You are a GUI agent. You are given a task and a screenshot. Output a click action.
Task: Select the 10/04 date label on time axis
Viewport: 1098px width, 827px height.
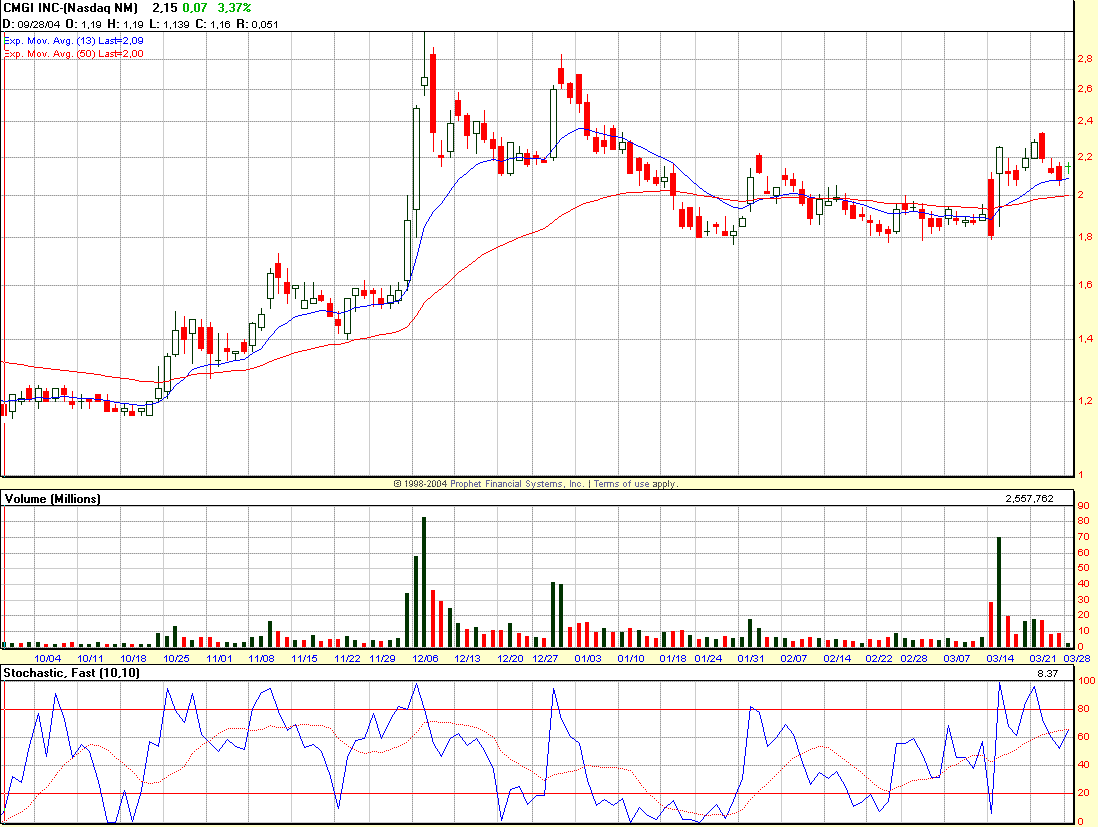coord(48,658)
